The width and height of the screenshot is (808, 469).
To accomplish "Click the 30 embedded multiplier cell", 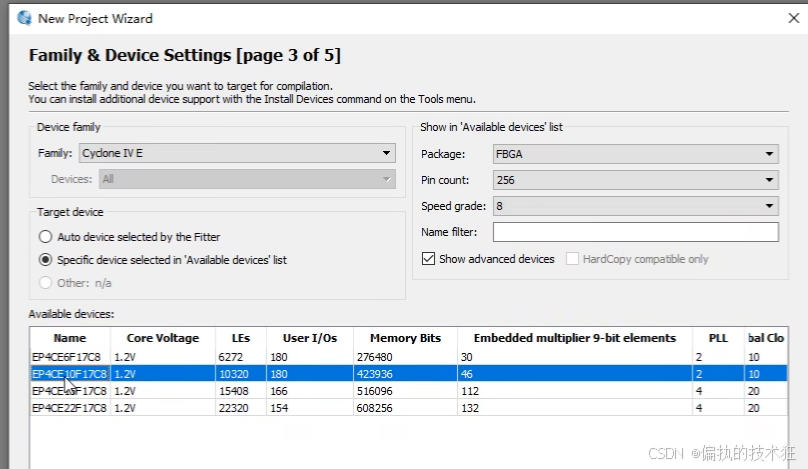I will click(x=575, y=357).
